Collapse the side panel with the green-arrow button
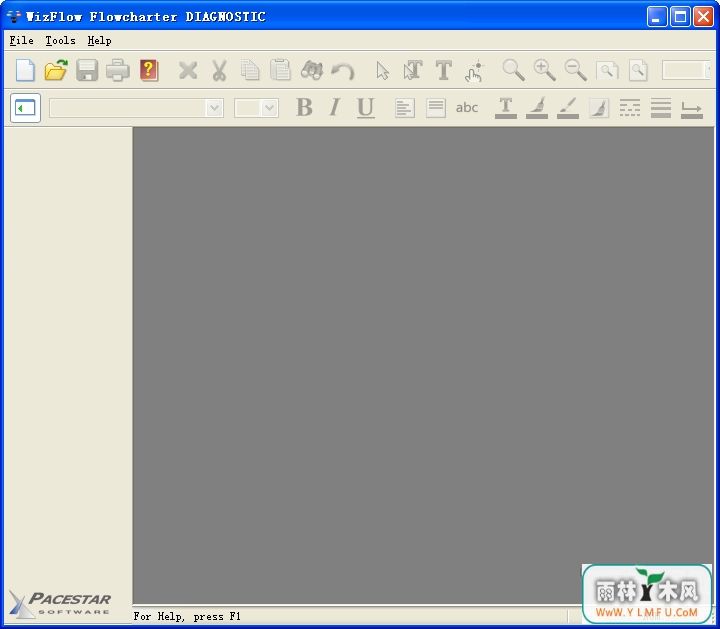 coord(25,108)
